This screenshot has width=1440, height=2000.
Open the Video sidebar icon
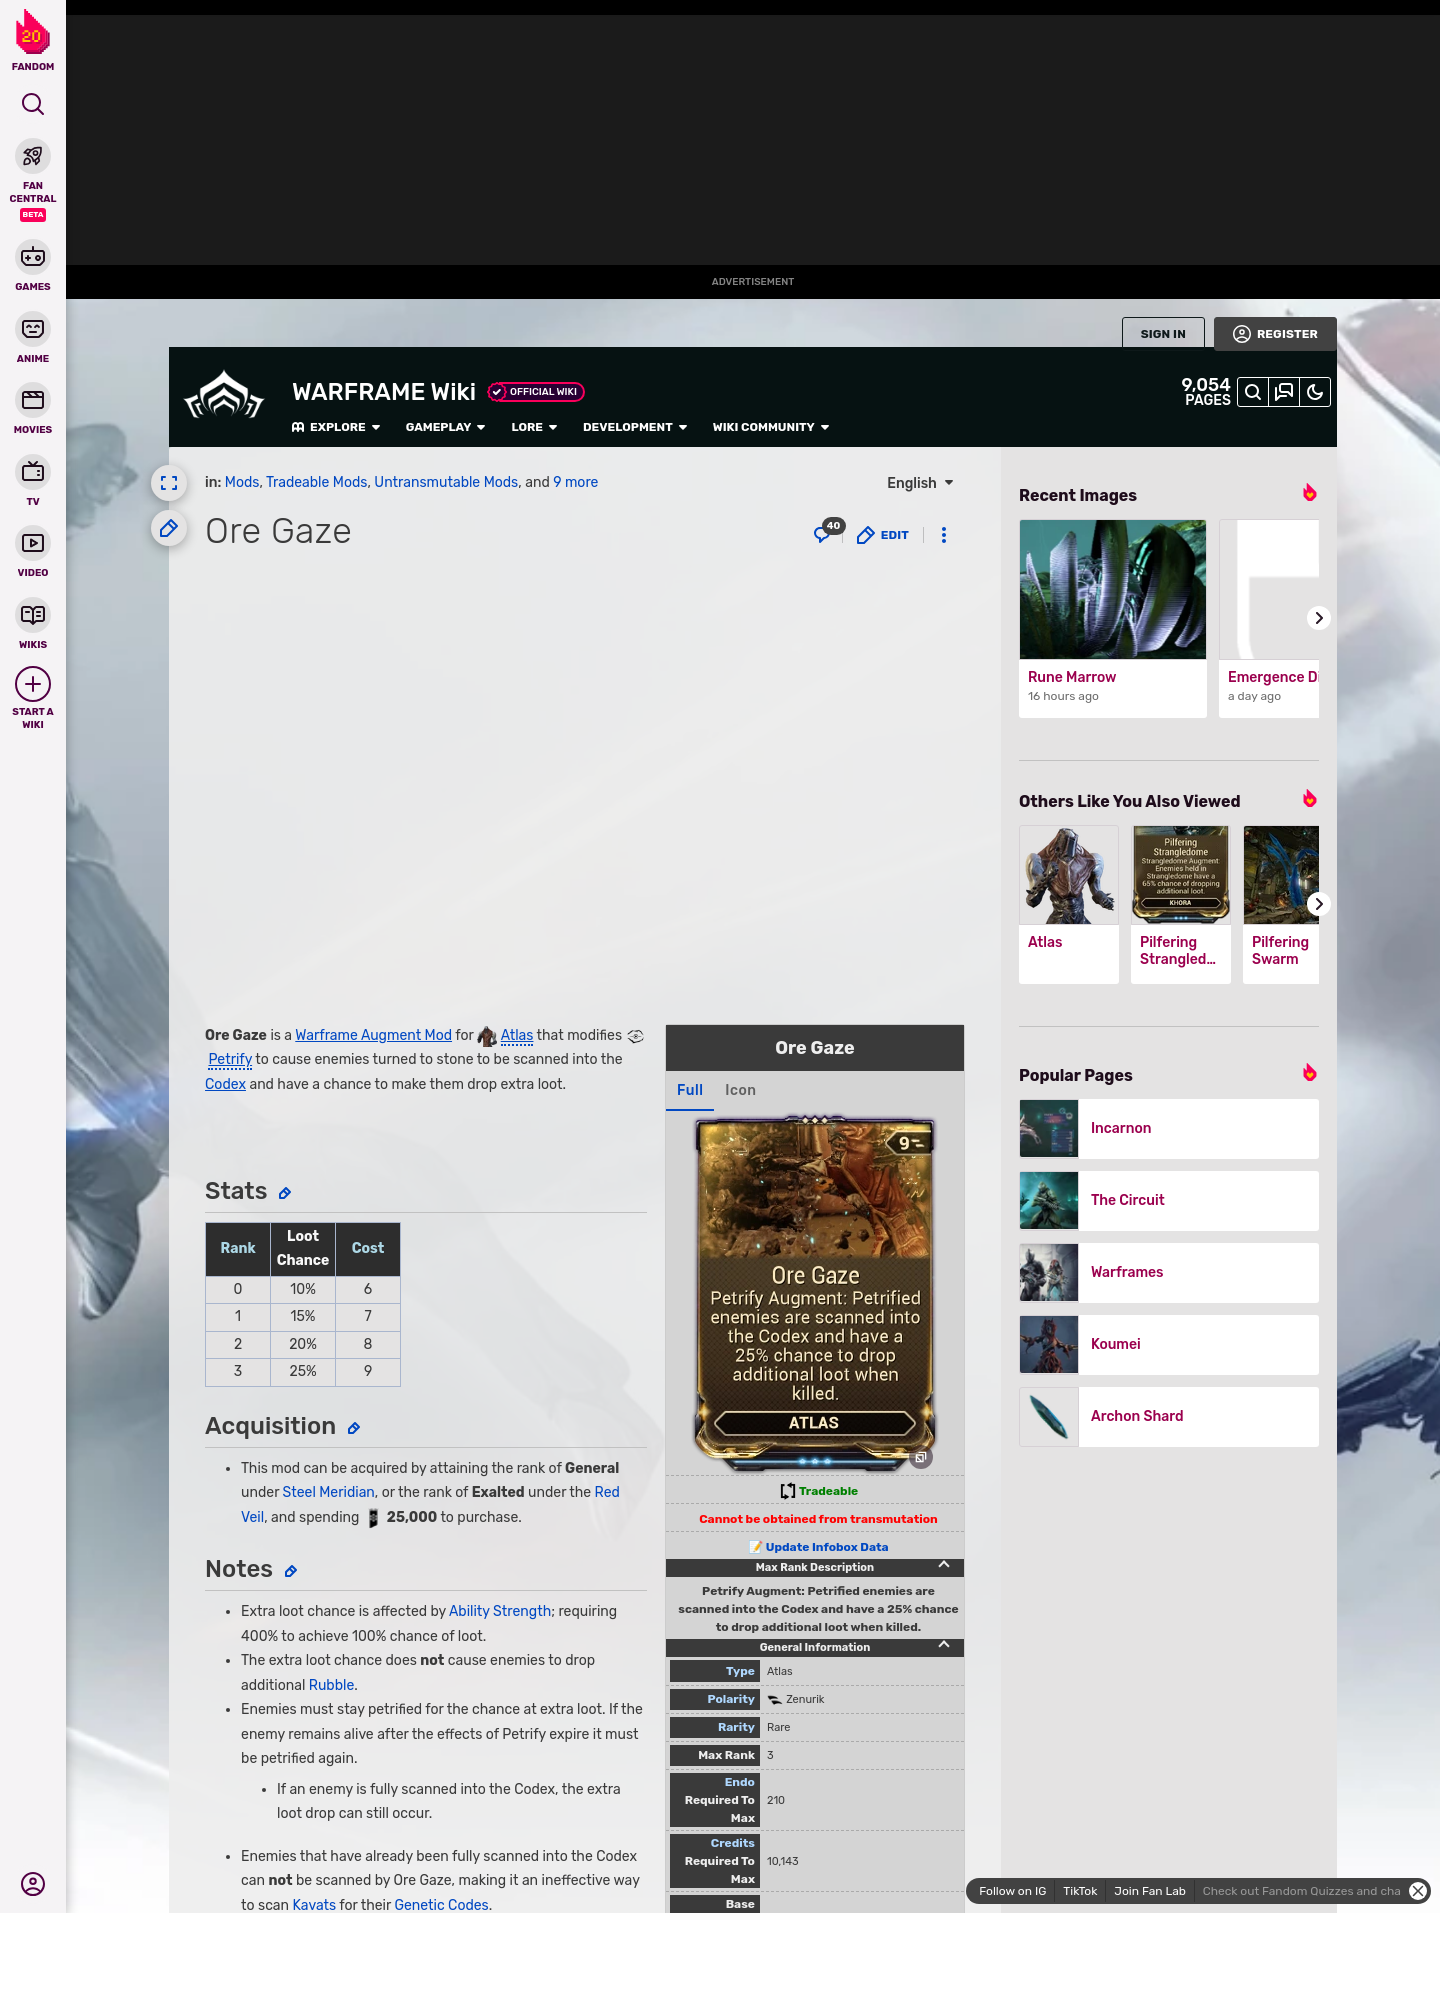click(33, 543)
